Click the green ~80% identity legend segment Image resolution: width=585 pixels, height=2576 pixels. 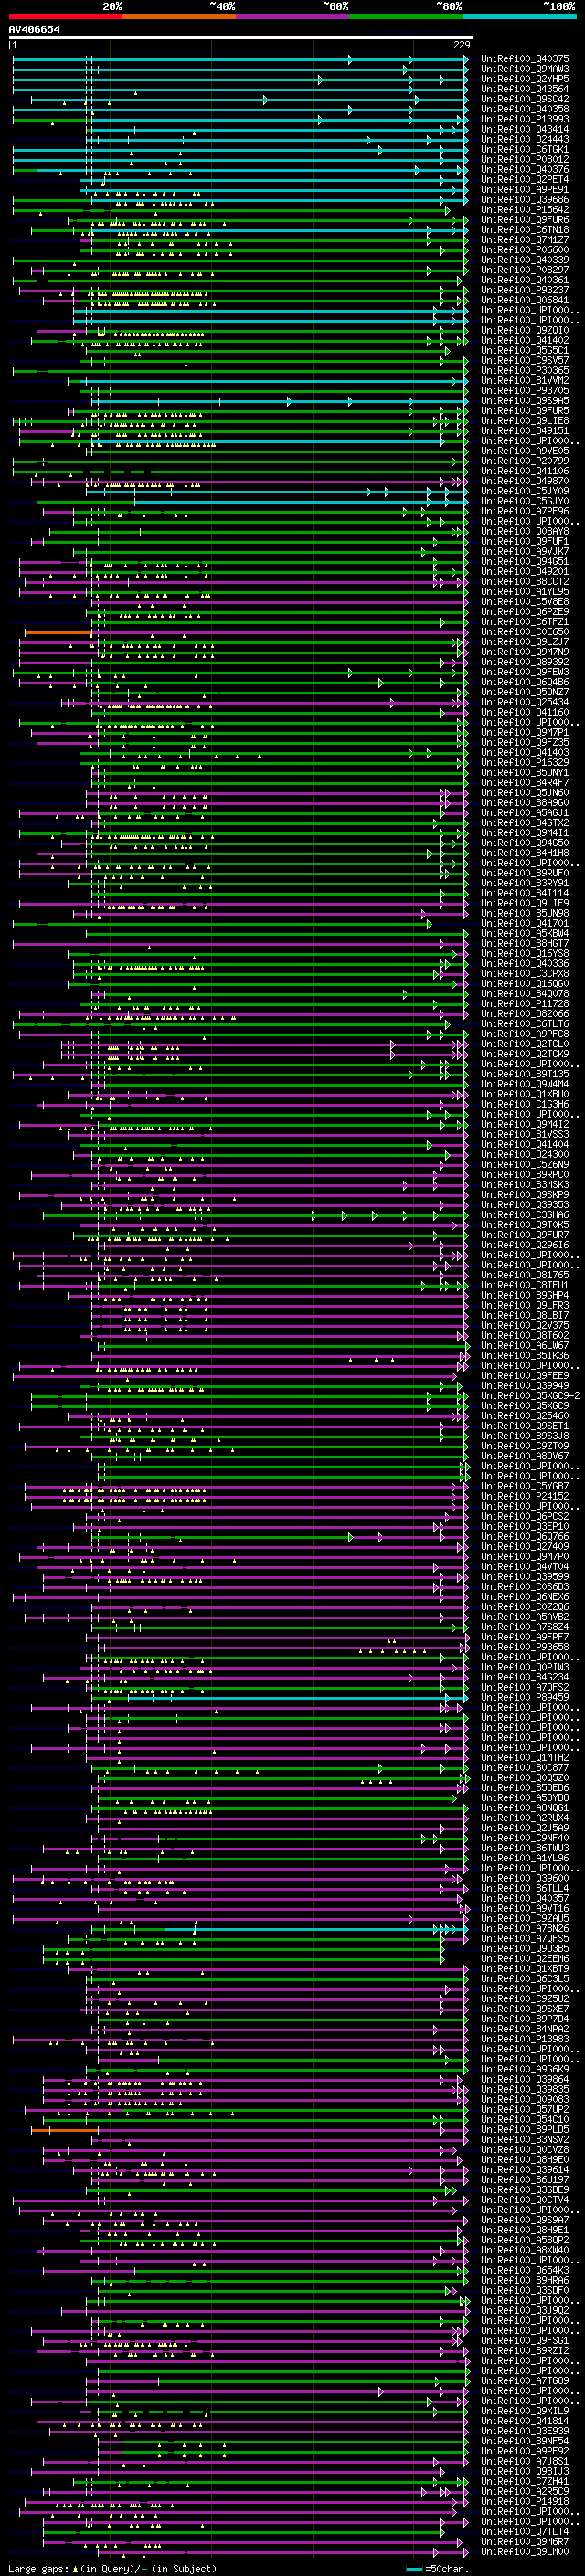coord(406,16)
